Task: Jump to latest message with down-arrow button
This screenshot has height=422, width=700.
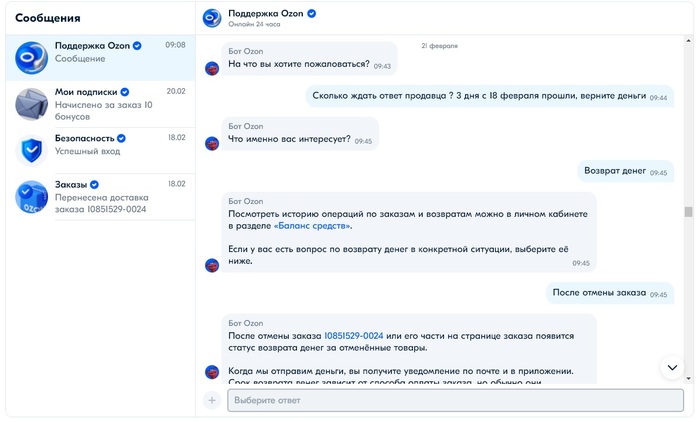Action: tap(672, 368)
